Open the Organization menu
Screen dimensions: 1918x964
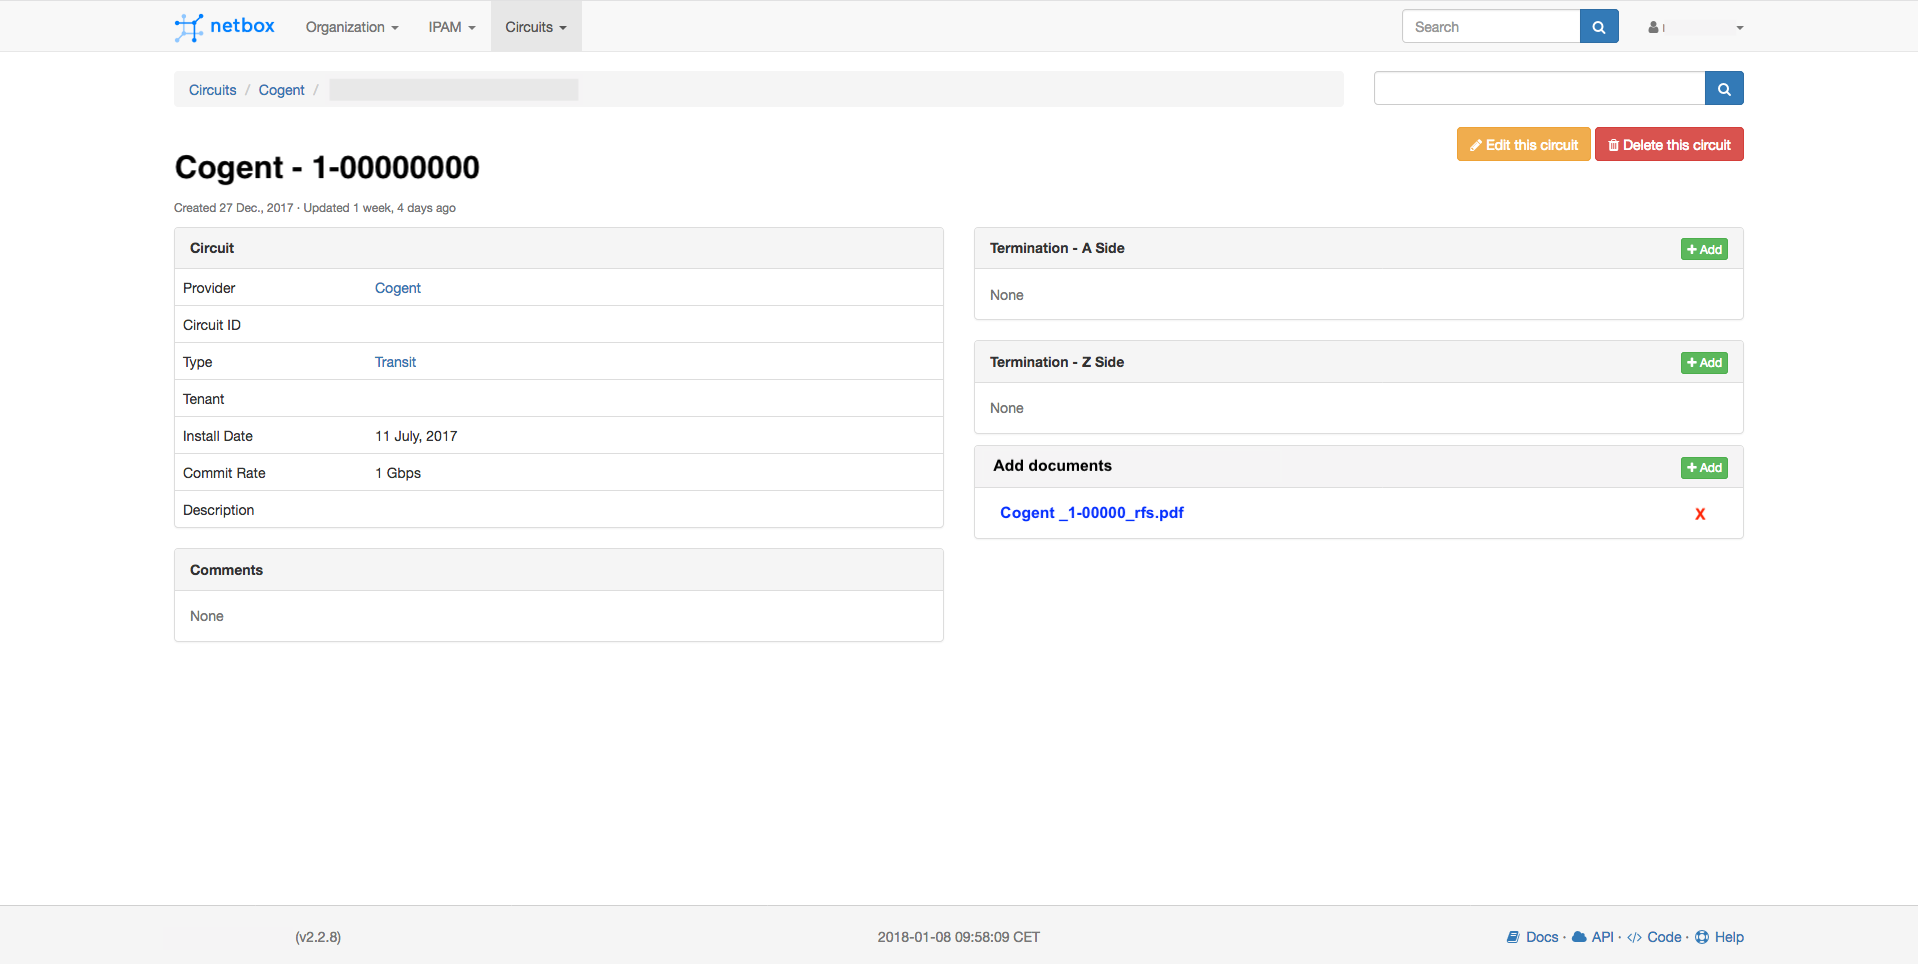(x=352, y=27)
